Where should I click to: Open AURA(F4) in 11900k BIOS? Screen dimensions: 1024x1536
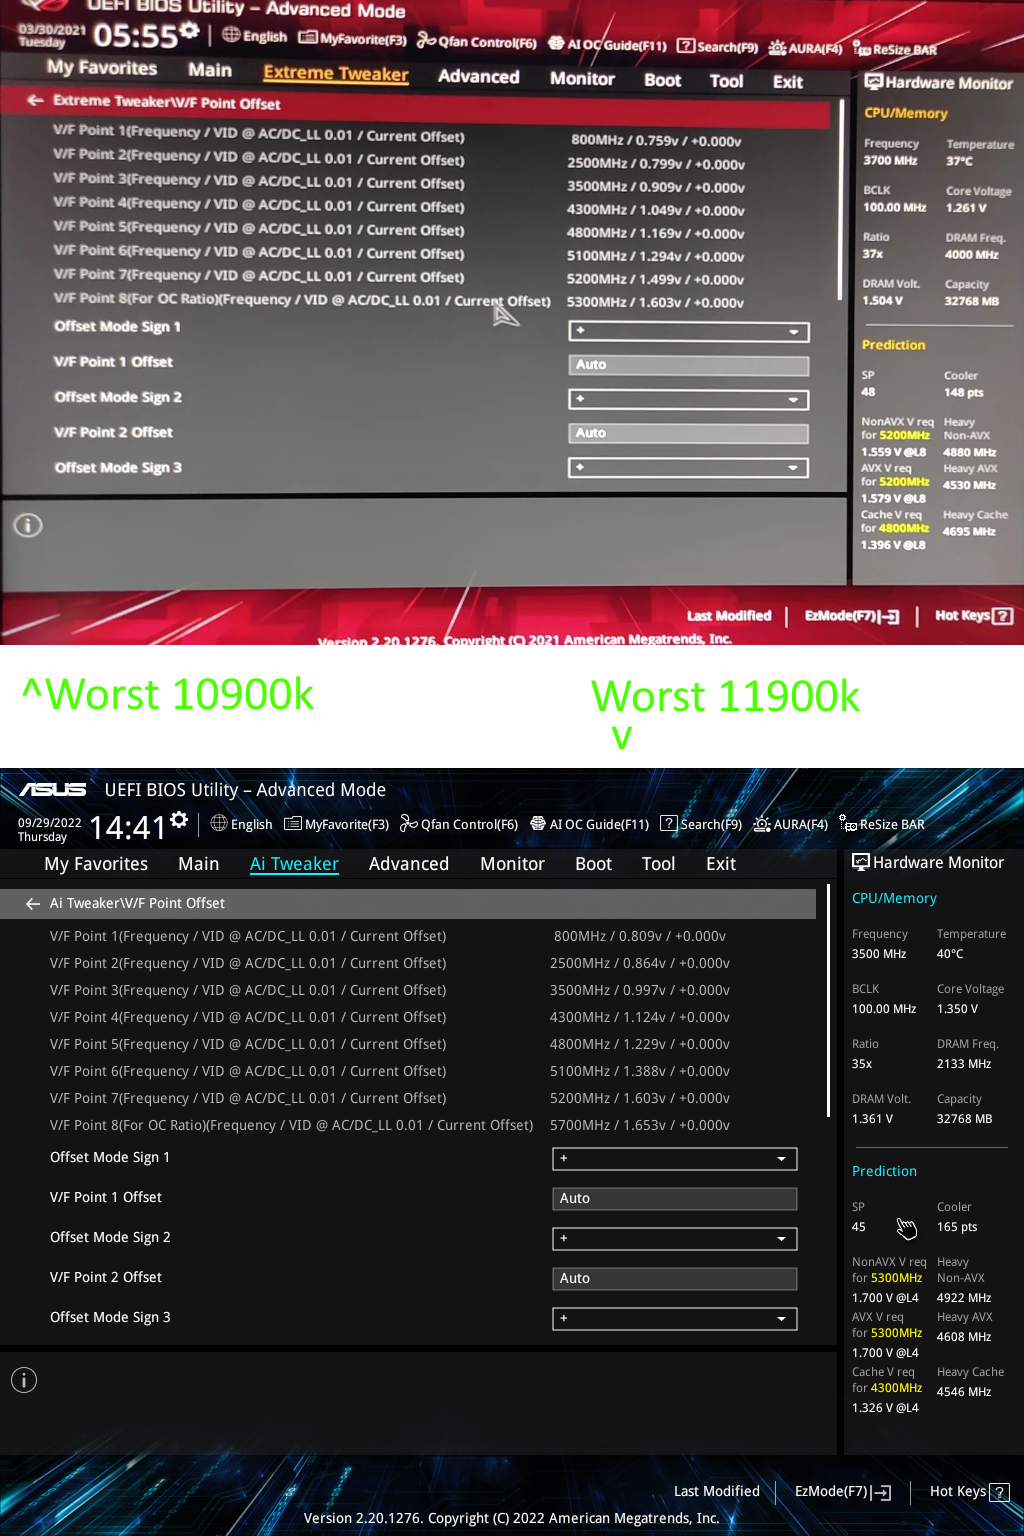coord(790,824)
